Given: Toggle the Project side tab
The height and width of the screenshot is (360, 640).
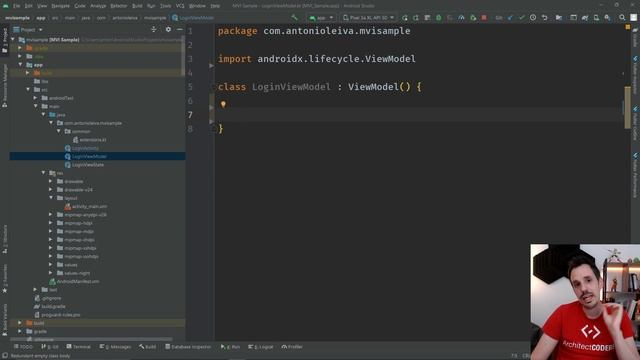Looking at the screenshot, I should [4, 40].
